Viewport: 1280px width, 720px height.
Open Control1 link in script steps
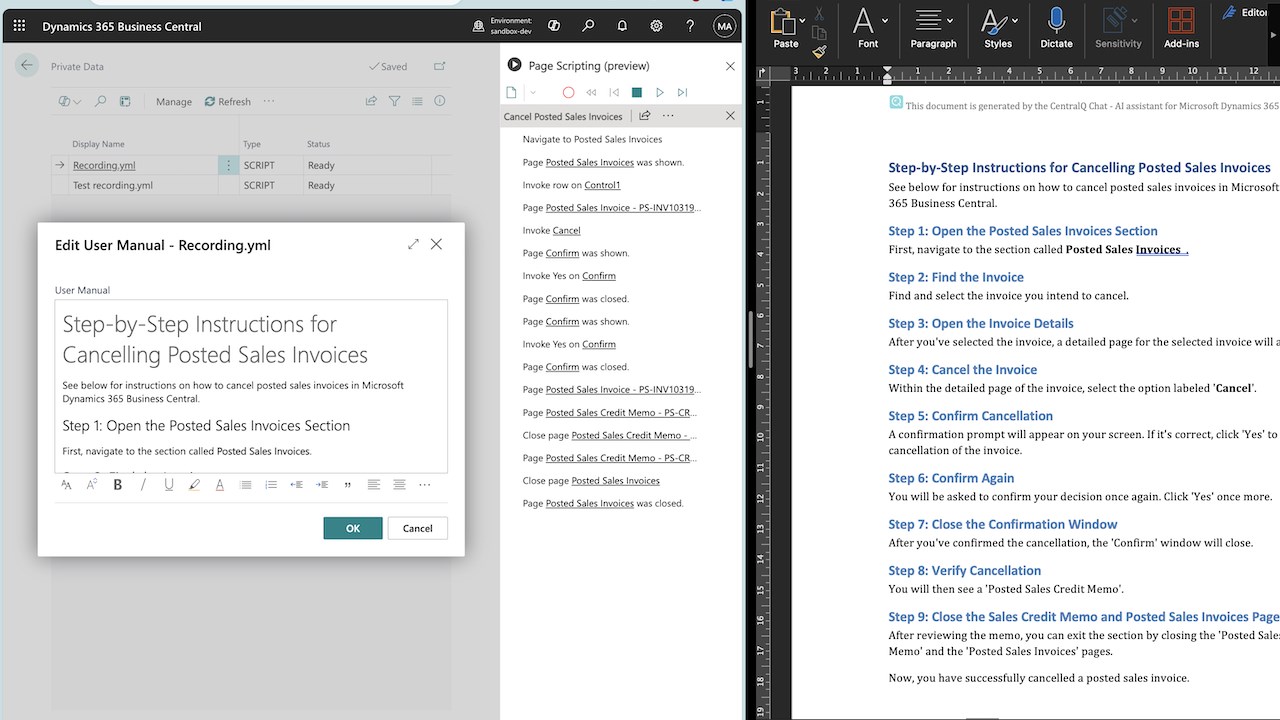click(x=602, y=185)
